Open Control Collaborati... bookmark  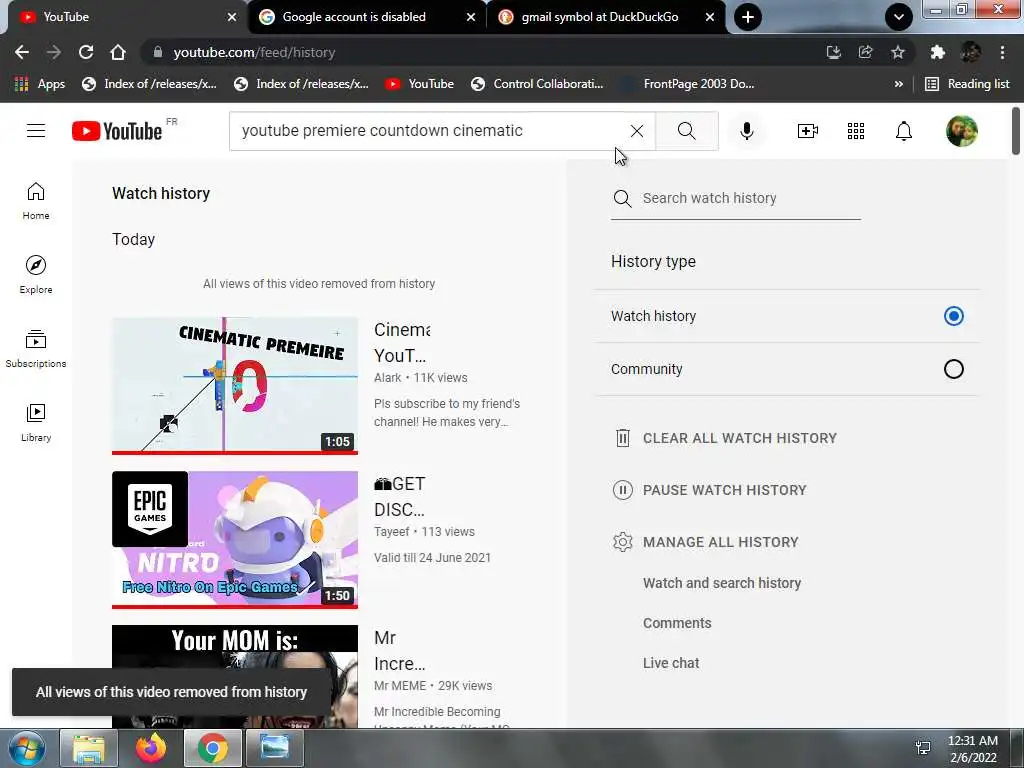537,84
